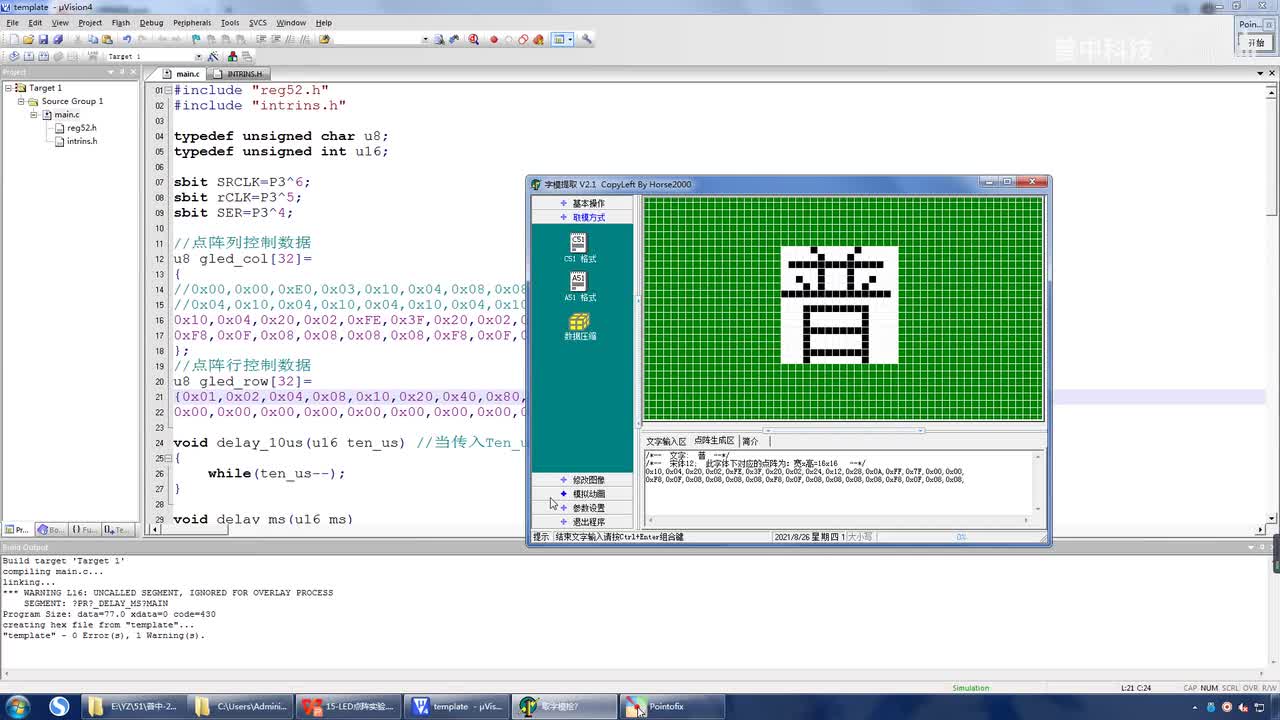Open the Debug menu
The width and height of the screenshot is (1280, 720).
click(x=151, y=22)
